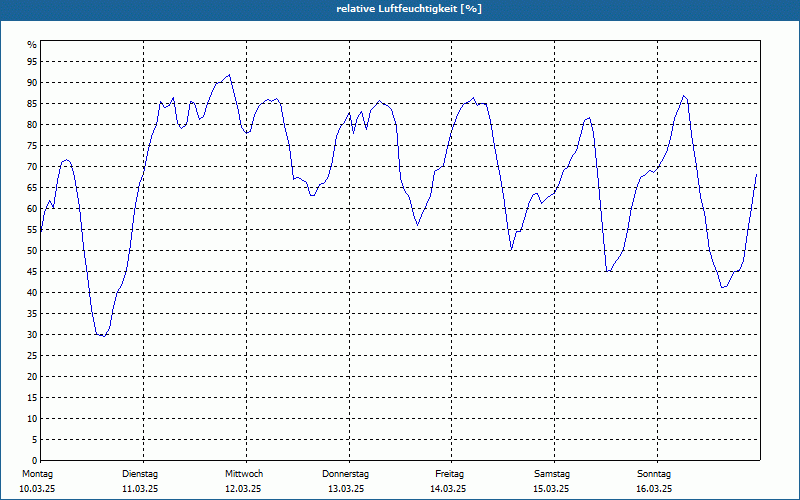Select the 'Montag' day label

[x=37, y=474]
